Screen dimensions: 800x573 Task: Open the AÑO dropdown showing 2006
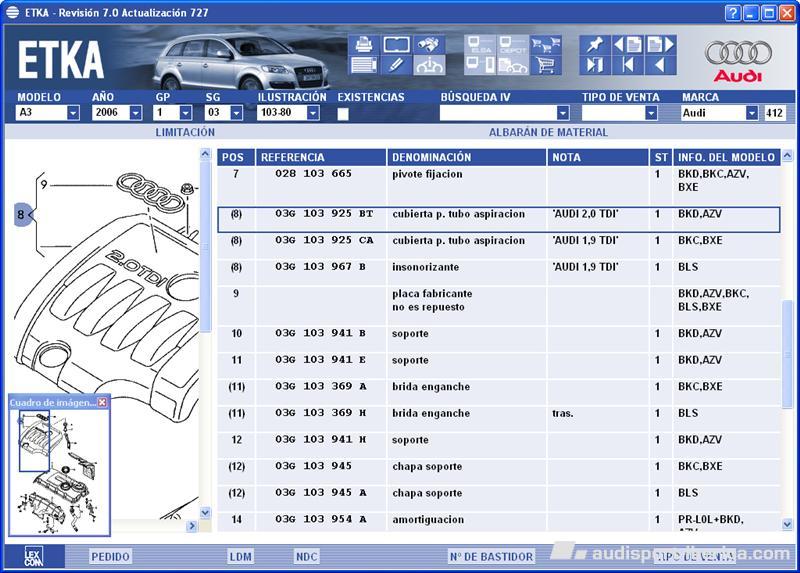click(x=136, y=113)
